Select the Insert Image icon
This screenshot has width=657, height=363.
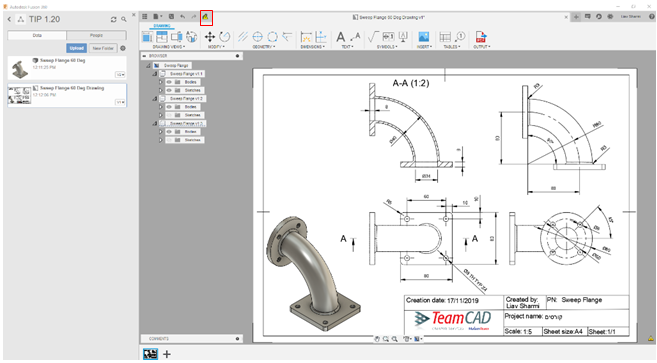[424, 37]
